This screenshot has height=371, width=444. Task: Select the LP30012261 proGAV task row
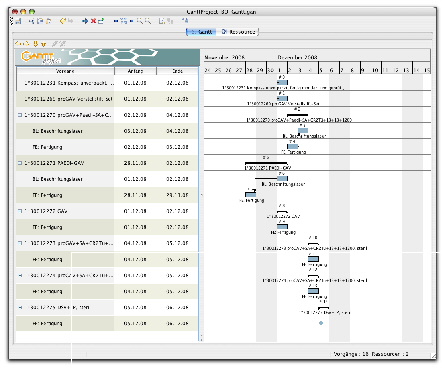(x=107, y=99)
